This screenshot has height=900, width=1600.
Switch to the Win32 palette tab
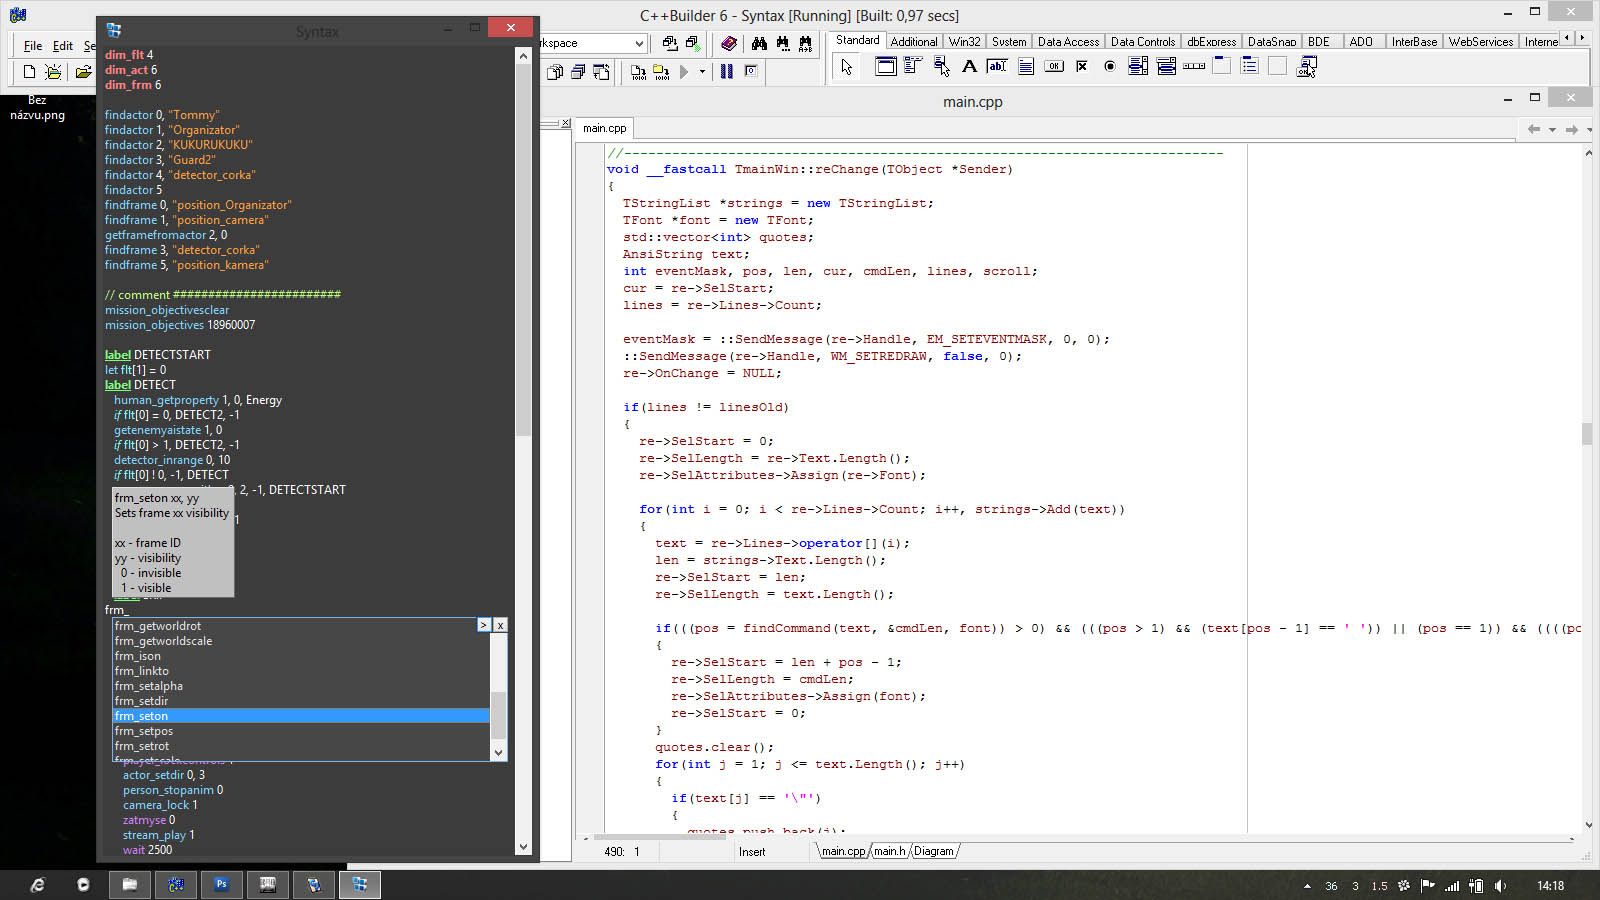[964, 41]
